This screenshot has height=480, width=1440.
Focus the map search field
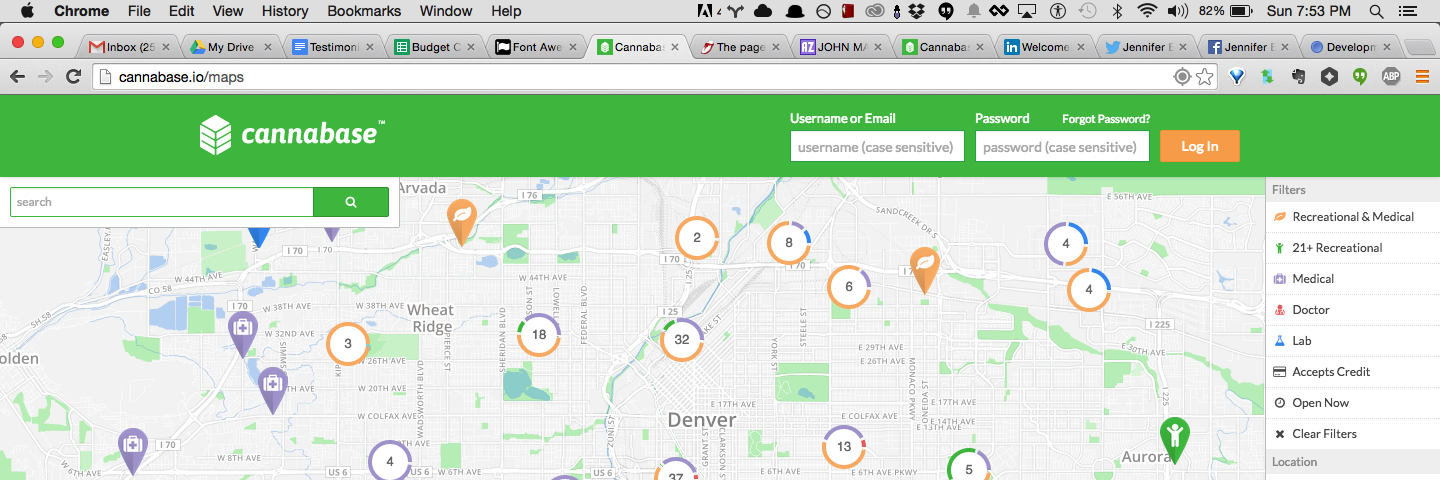tap(162, 202)
